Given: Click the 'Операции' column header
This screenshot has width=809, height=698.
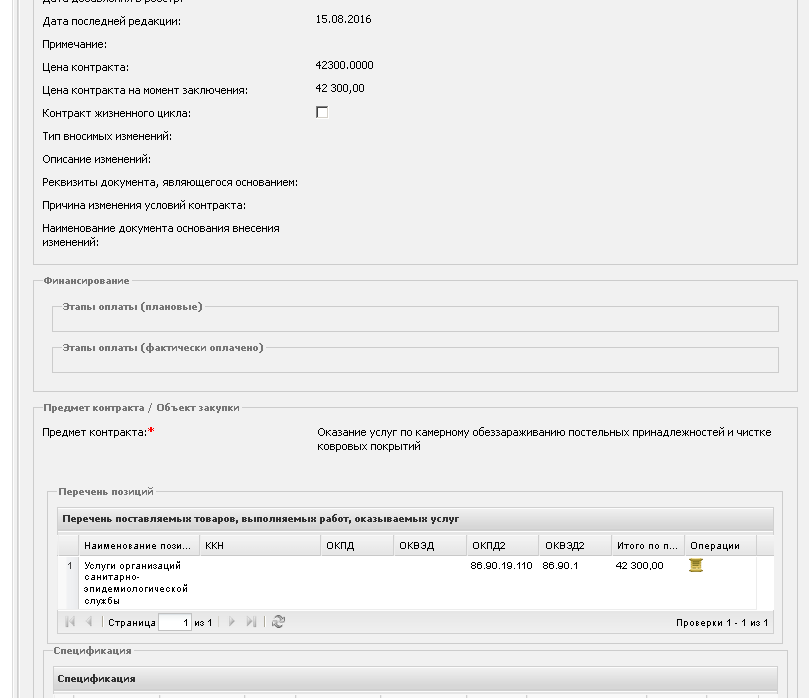Looking at the screenshot, I should pos(721,546).
